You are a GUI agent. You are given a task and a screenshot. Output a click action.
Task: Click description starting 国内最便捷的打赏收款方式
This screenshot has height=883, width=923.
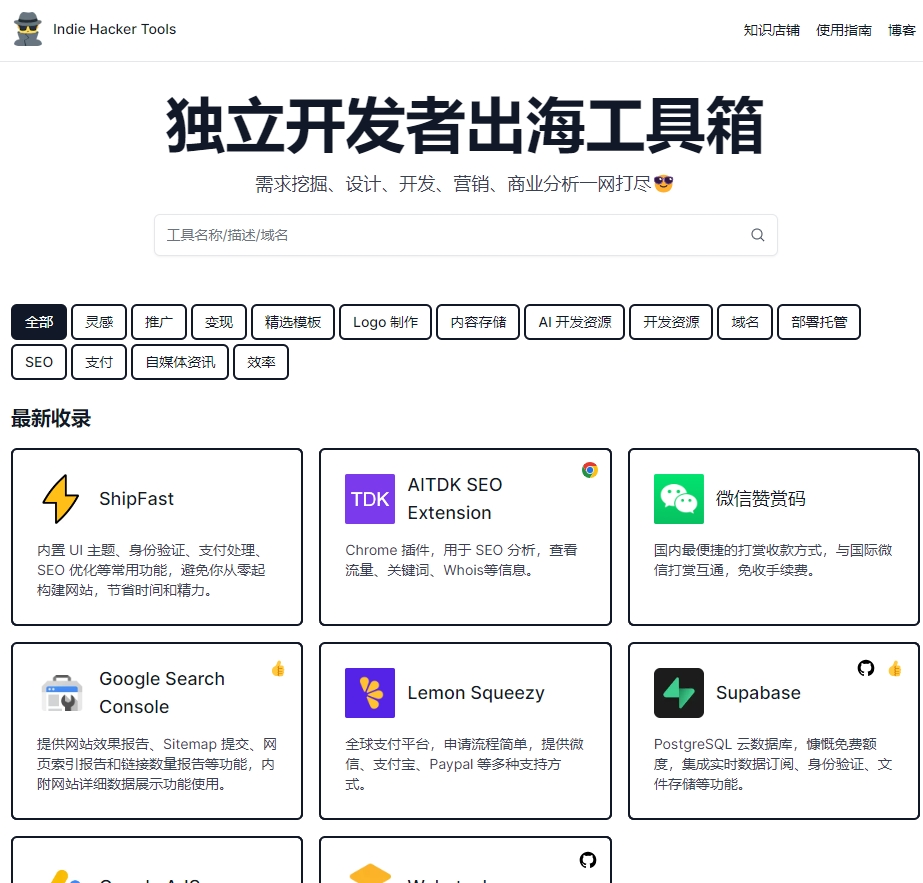pos(773,560)
